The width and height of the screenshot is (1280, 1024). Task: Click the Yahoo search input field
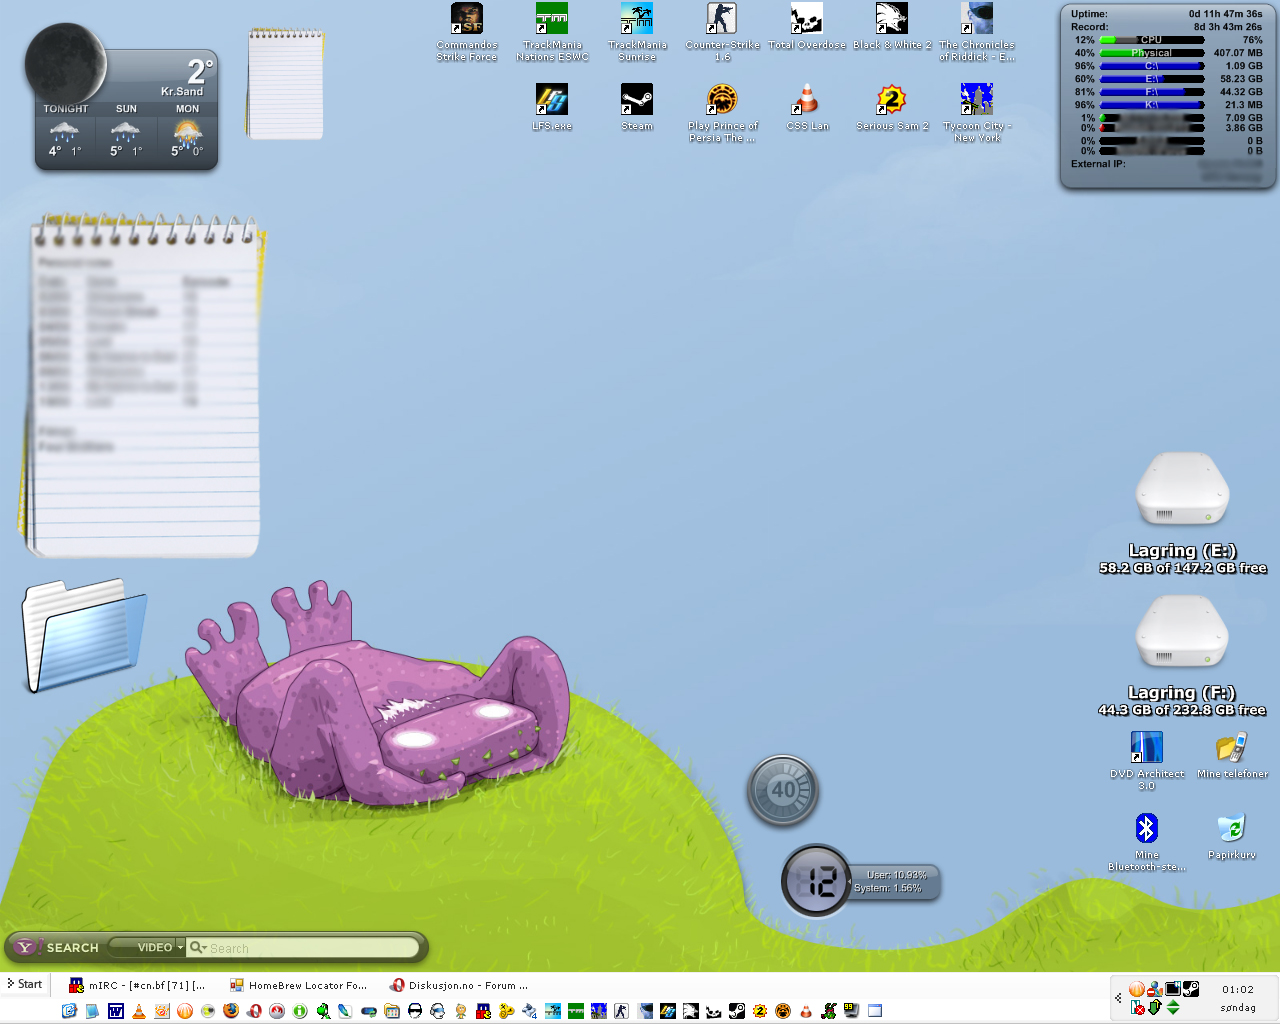303,948
